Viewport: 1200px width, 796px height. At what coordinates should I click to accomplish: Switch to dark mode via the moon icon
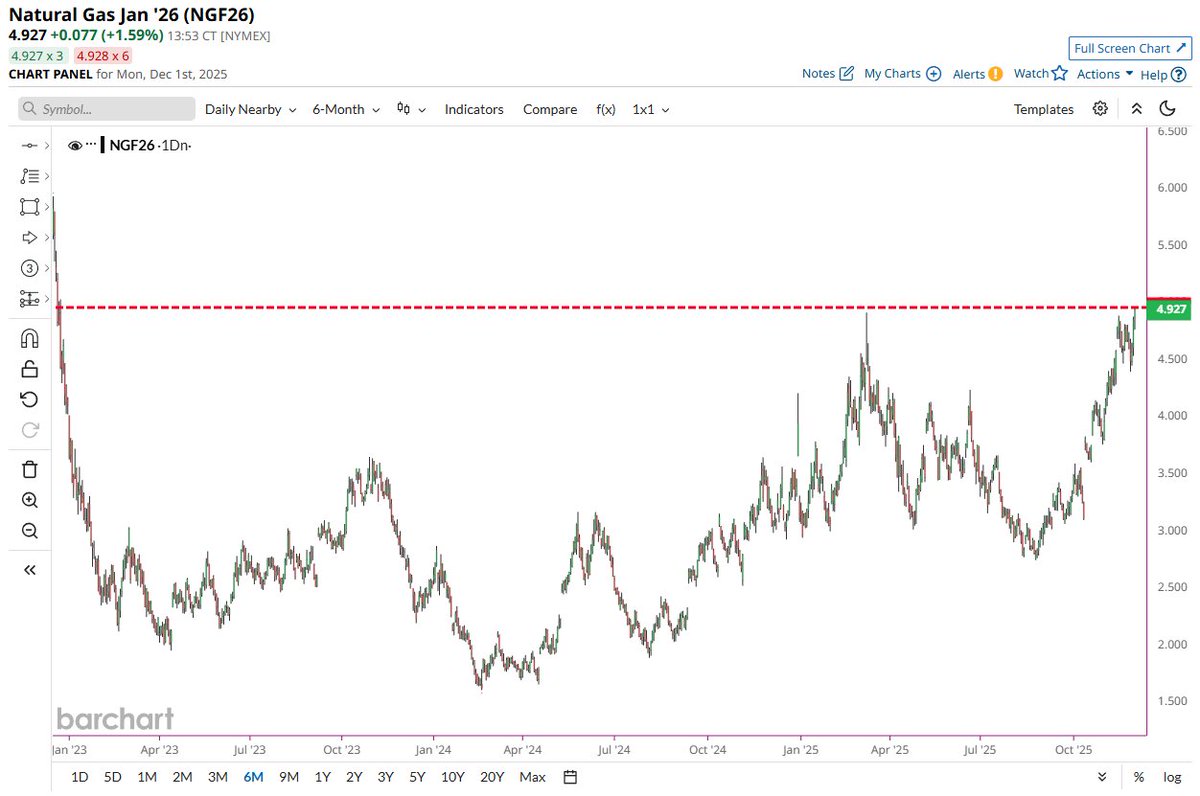[x=1167, y=109]
